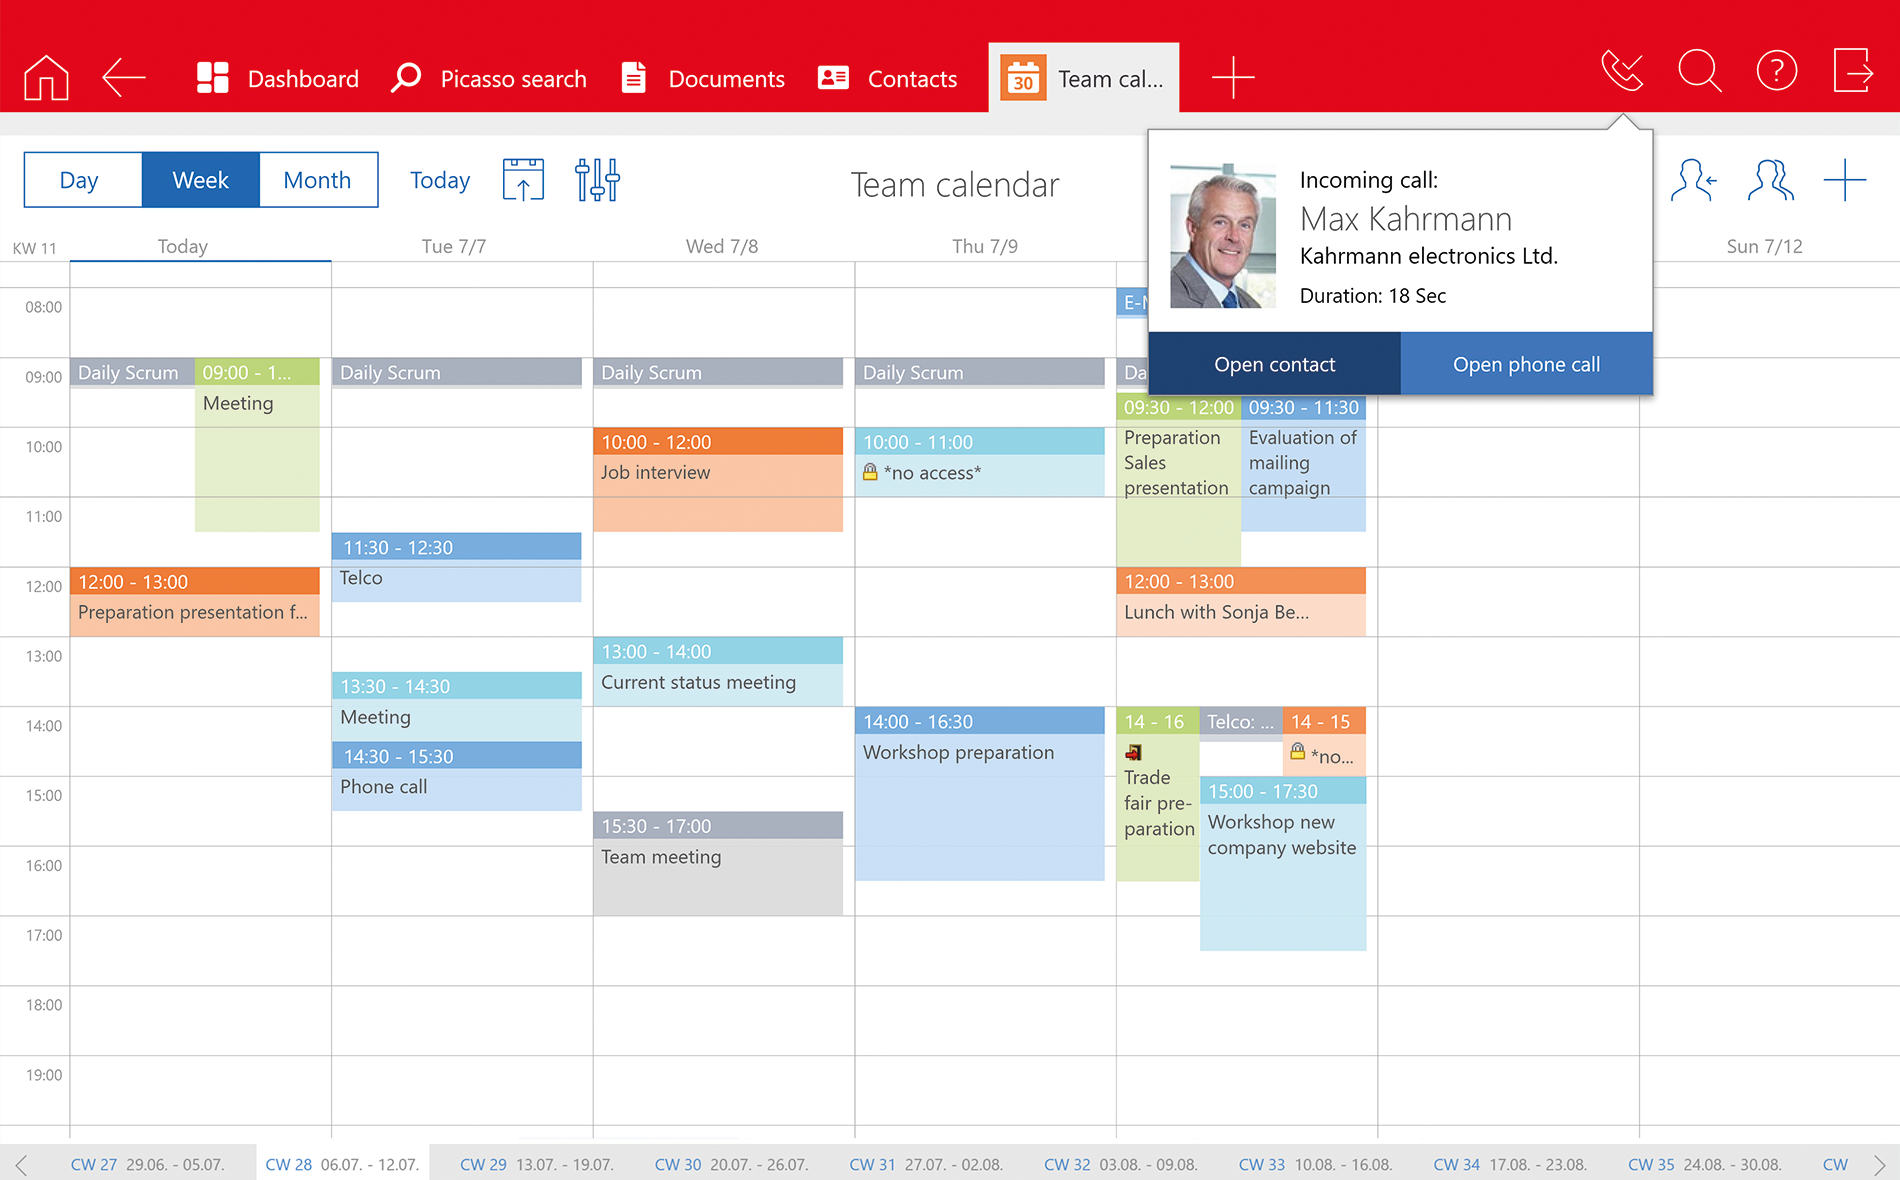Open the phone calls icon in the header
This screenshot has height=1180, width=1900.
pyautogui.click(x=1621, y=71)
